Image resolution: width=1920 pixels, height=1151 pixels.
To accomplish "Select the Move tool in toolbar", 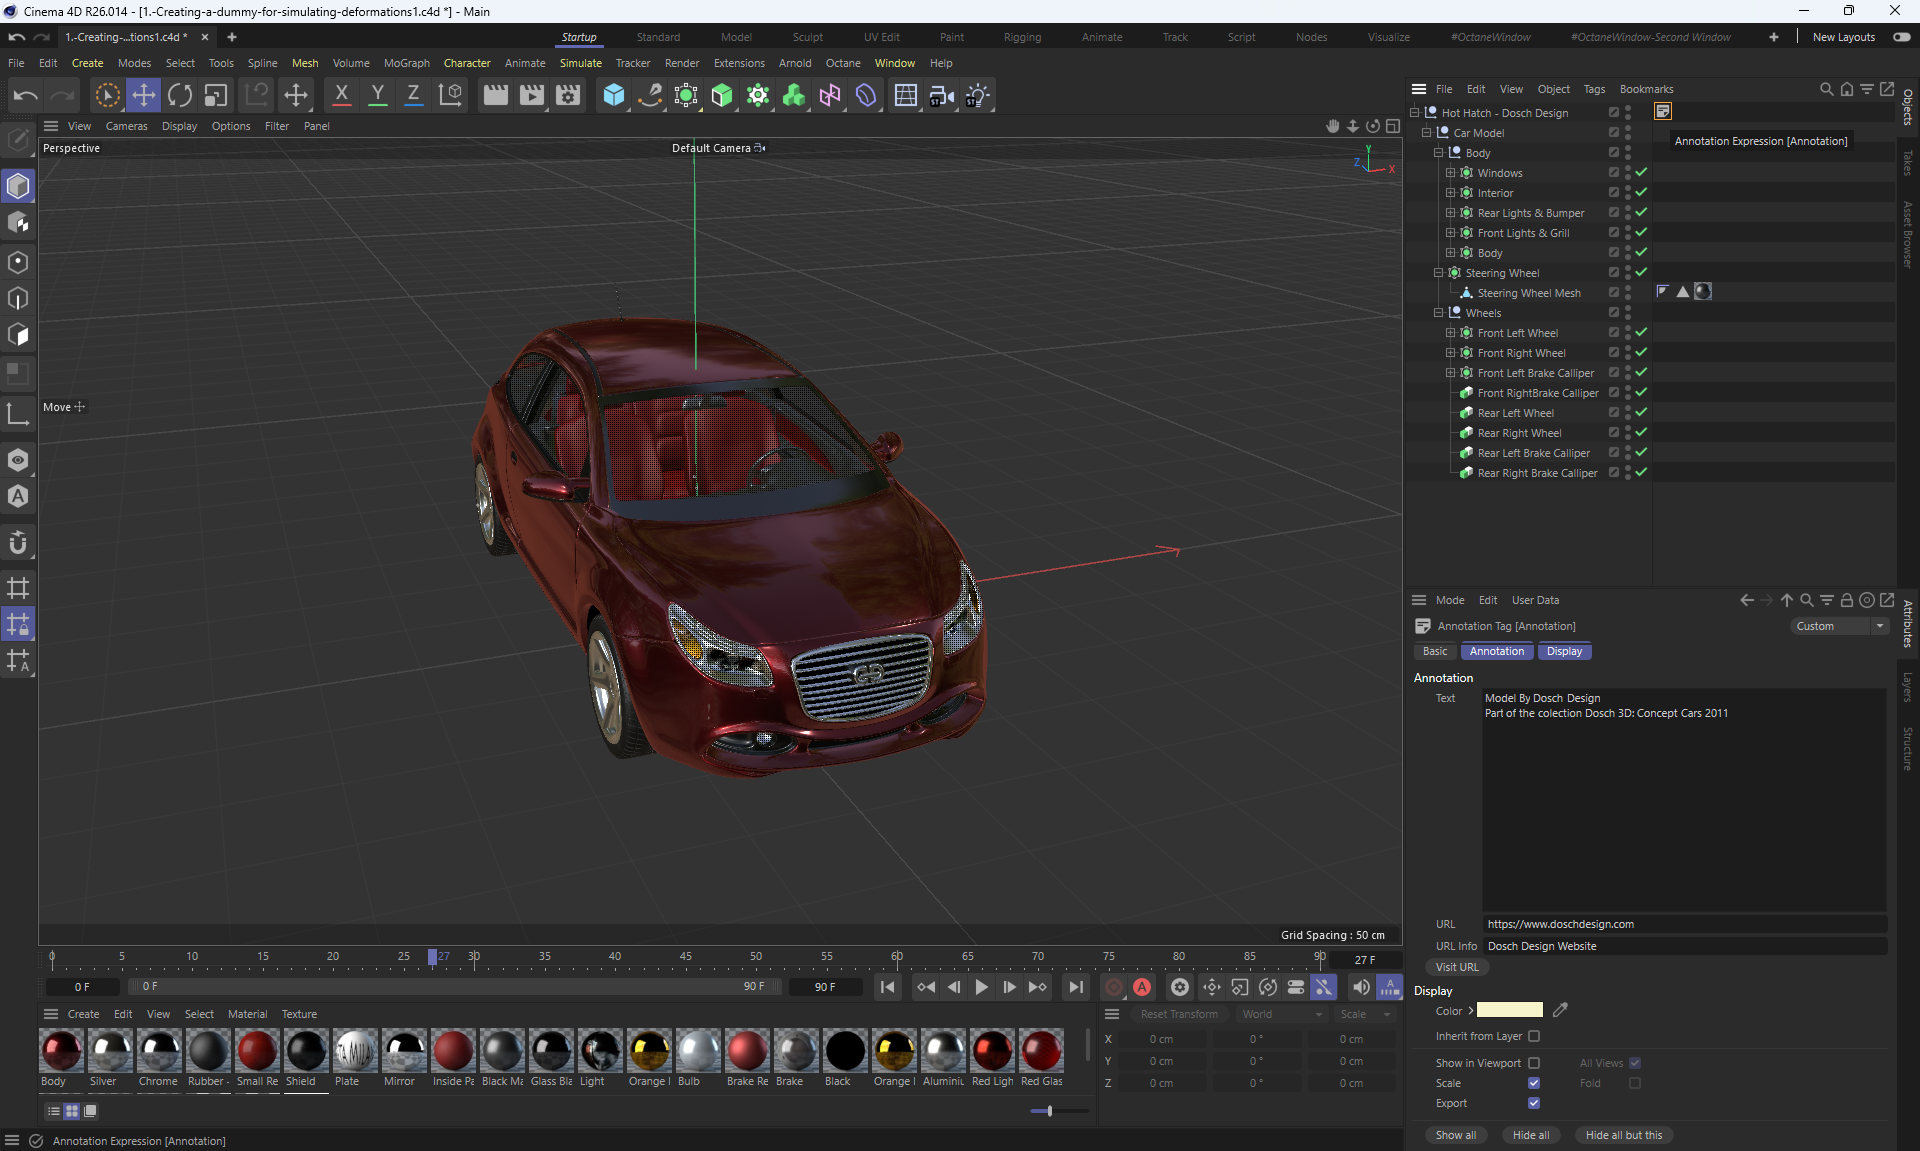I will (x=143, y=95).
